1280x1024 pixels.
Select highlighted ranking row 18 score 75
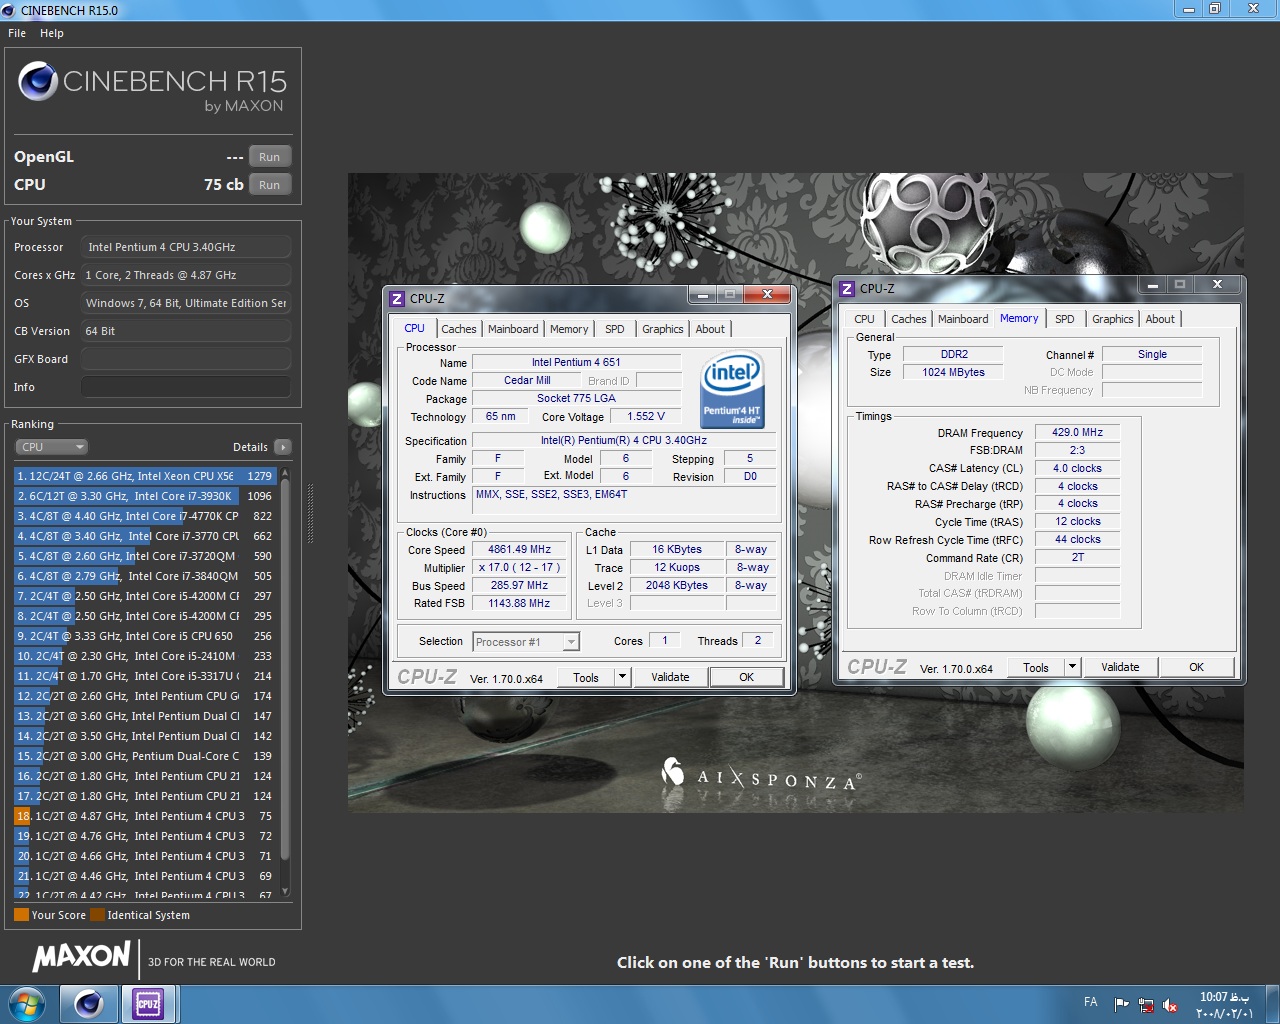(145, 816)
